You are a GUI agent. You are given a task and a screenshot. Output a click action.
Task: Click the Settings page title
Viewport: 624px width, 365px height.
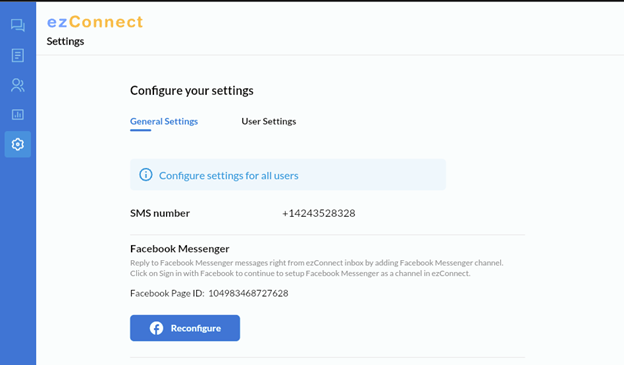click(65, 41)
